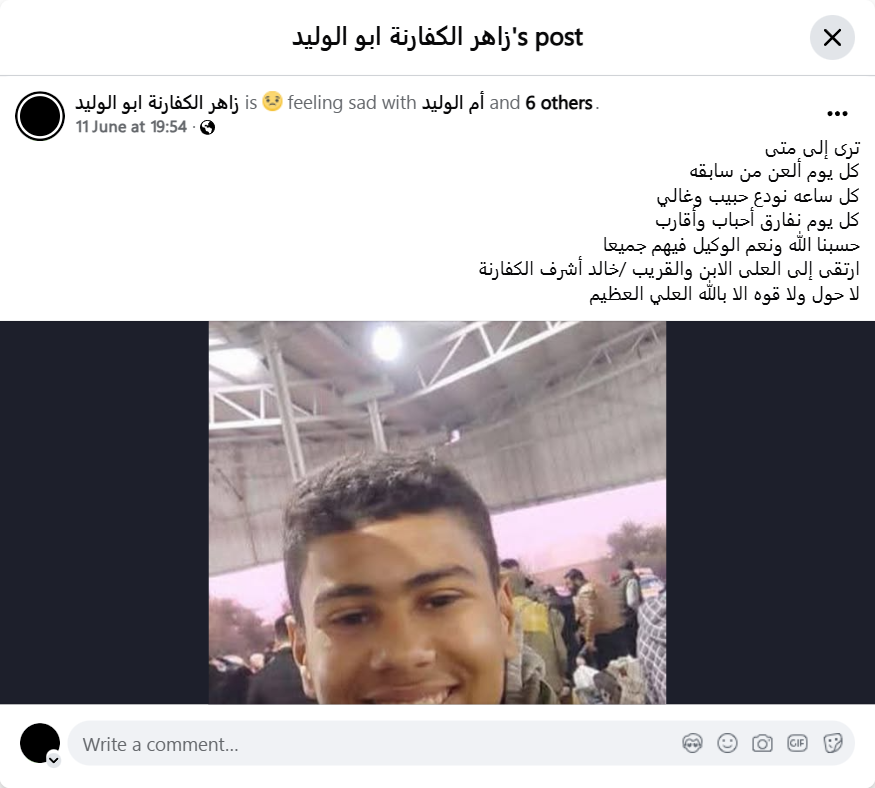Open the author name زاهر الكفارنة ابو الوليد

(157, 103)
